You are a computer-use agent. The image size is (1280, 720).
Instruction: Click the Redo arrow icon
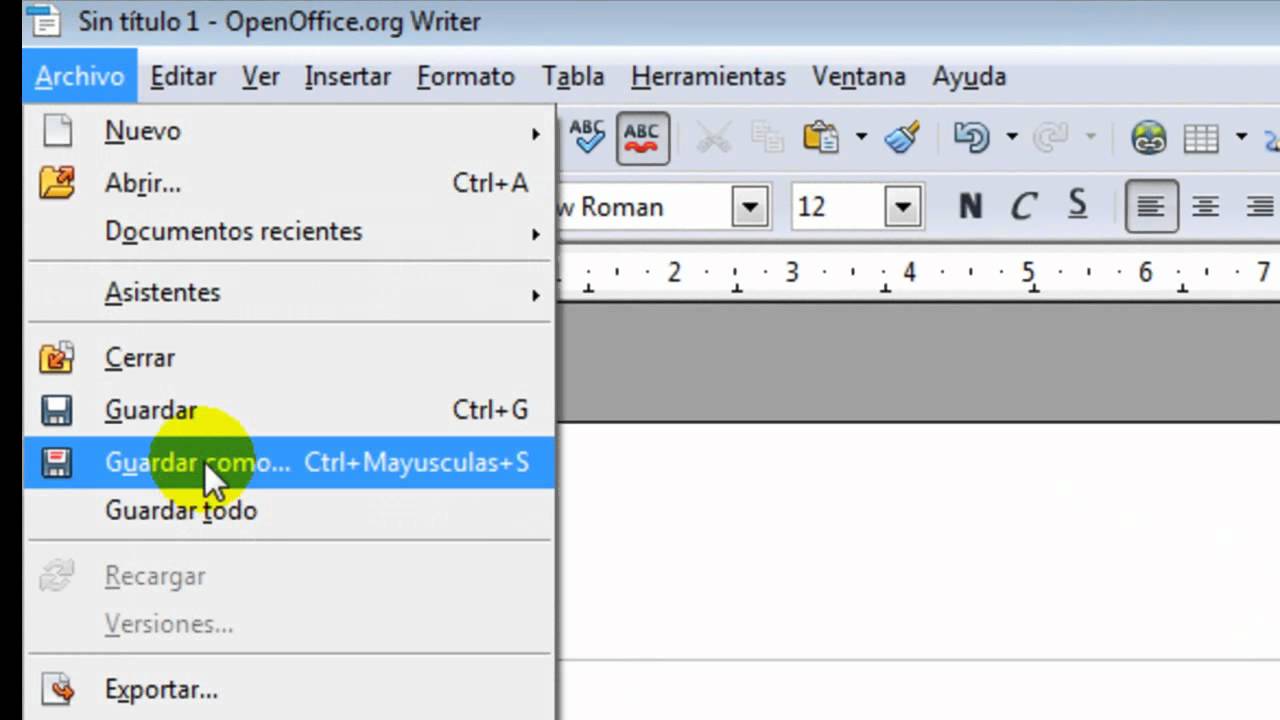pyautogui.click(x=1050, y=137)
